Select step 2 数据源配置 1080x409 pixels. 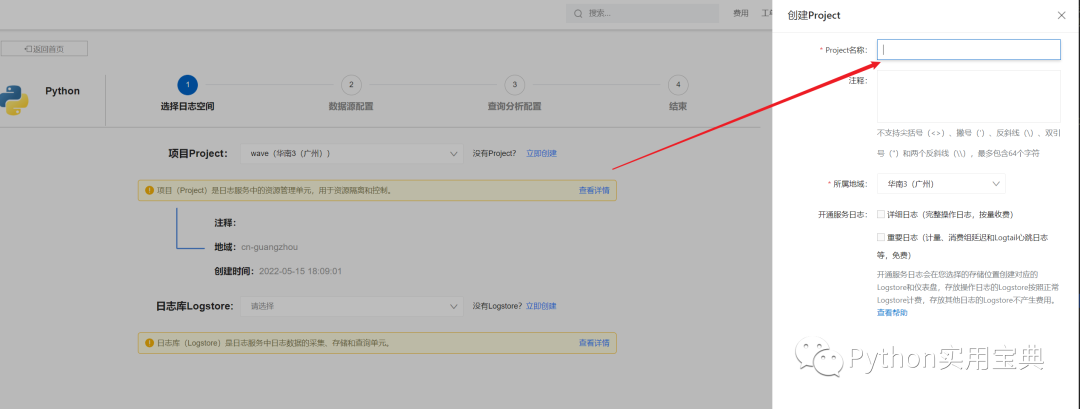[x=351, y=85]
